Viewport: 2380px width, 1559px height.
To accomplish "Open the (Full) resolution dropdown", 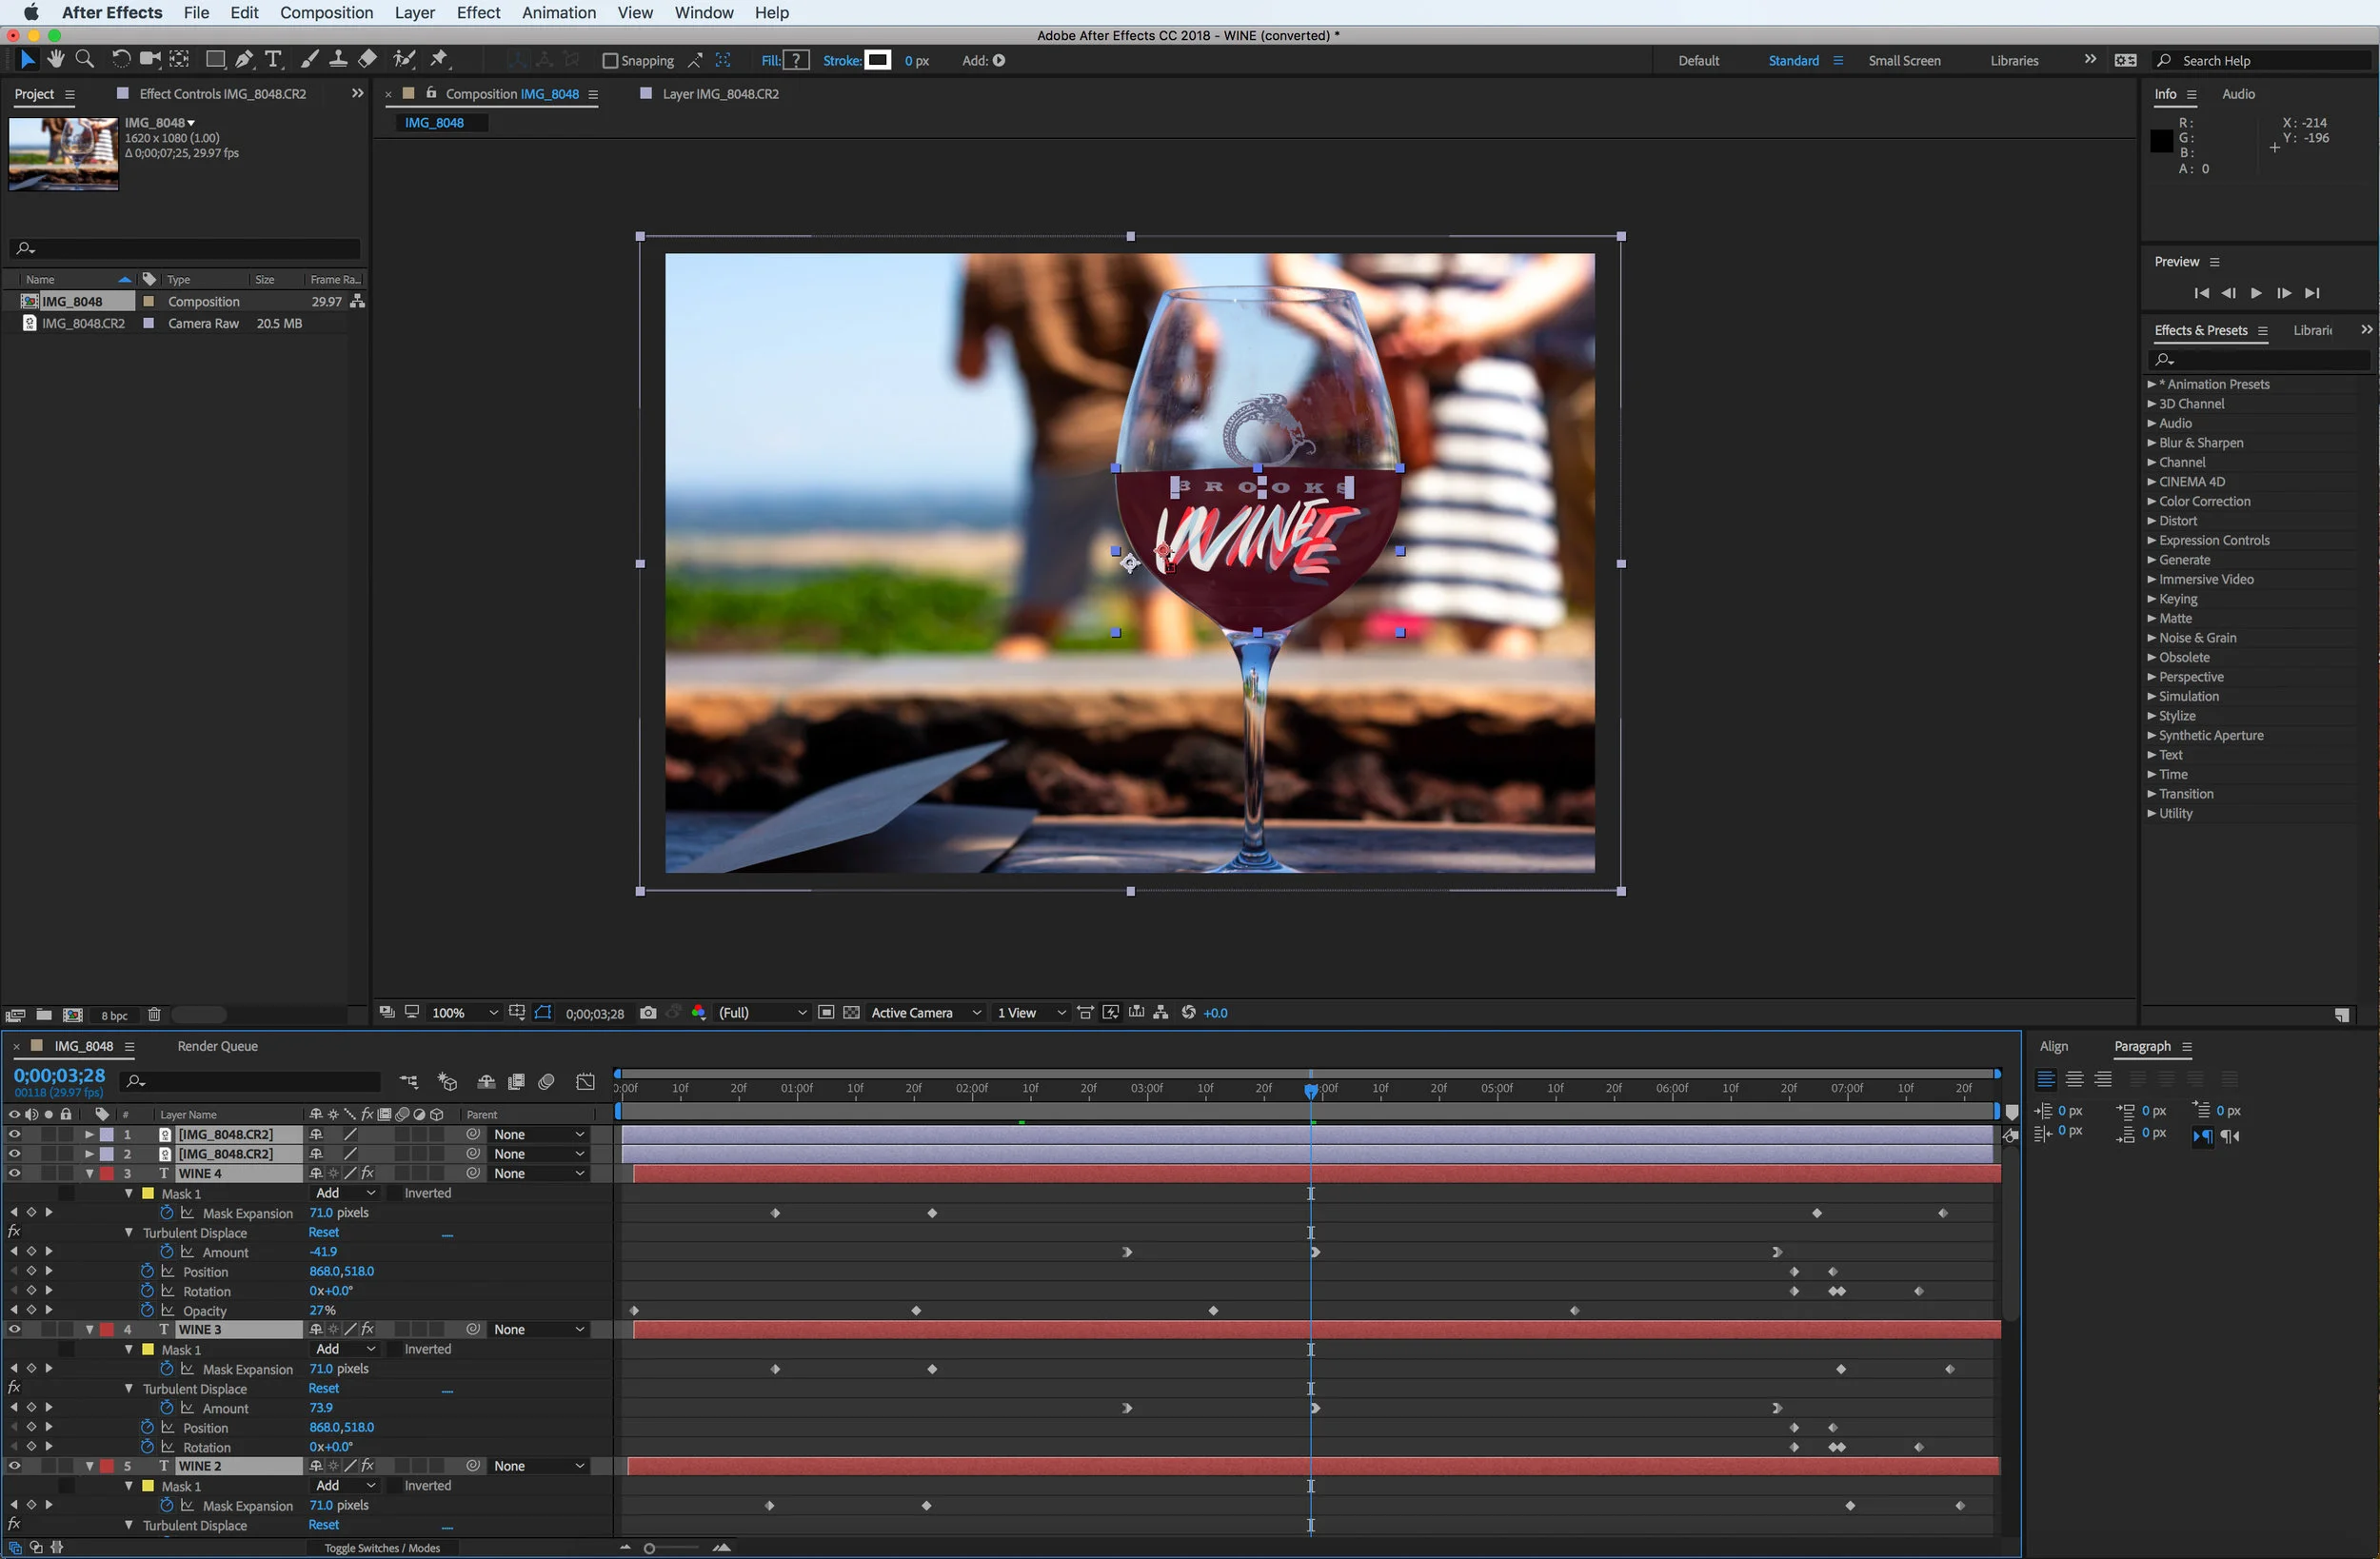I will tap(762, 1013).
